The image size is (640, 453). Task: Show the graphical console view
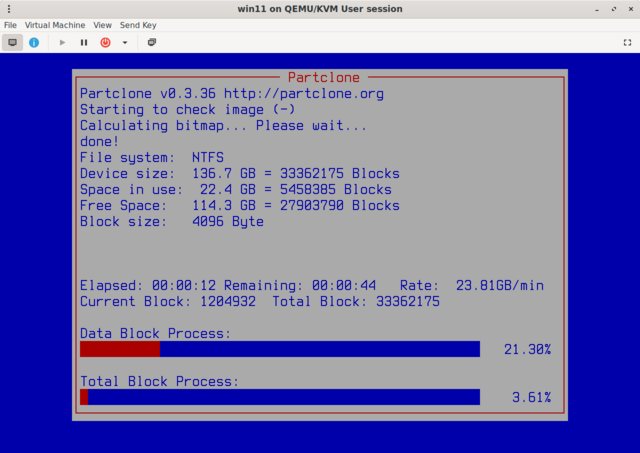[x=12, y=43]
